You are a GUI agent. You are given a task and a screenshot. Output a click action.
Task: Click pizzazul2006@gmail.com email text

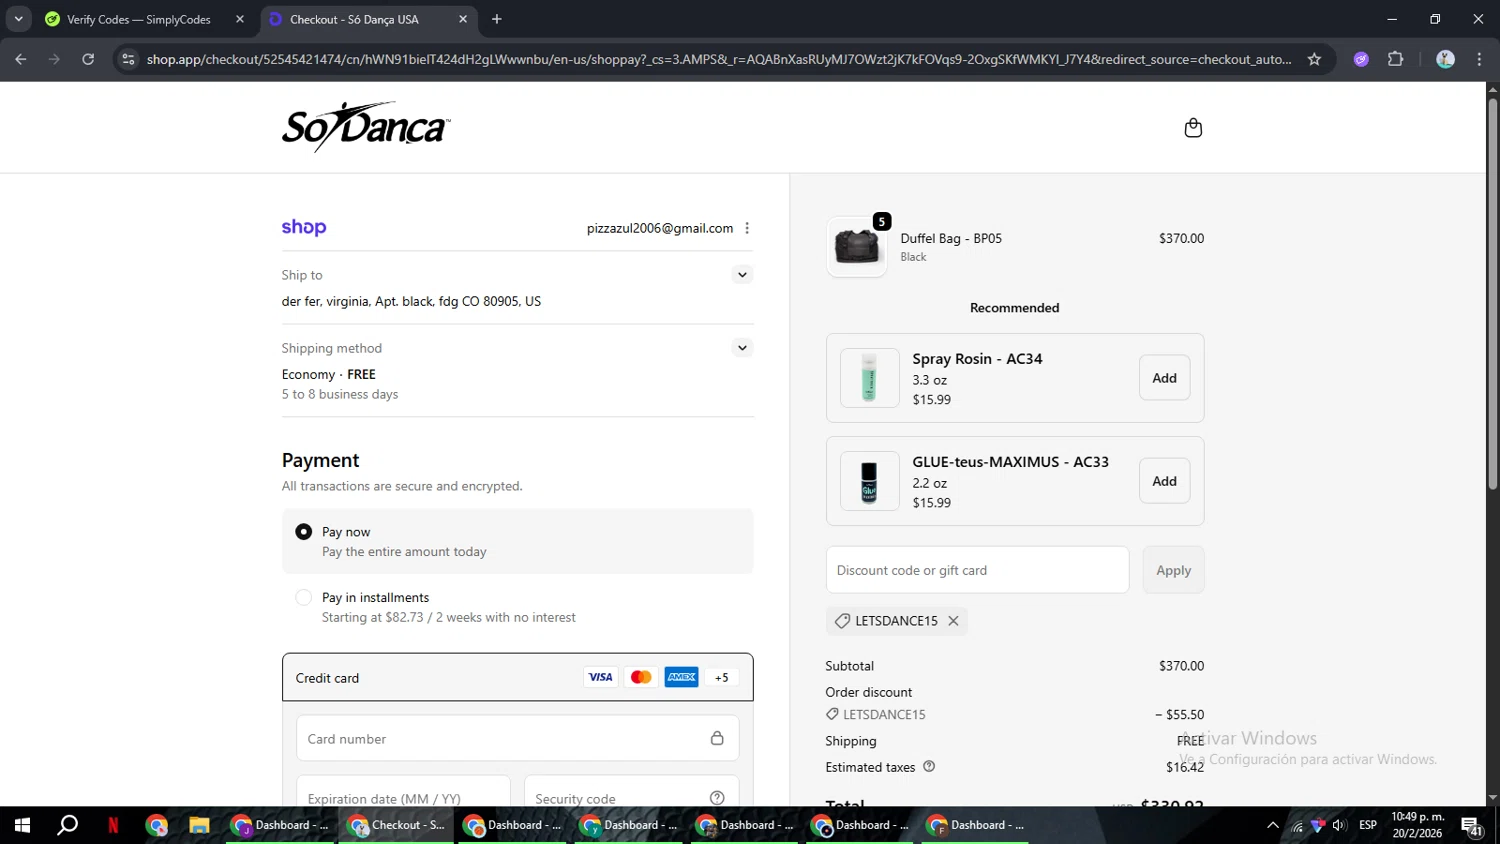pos(659,228)
